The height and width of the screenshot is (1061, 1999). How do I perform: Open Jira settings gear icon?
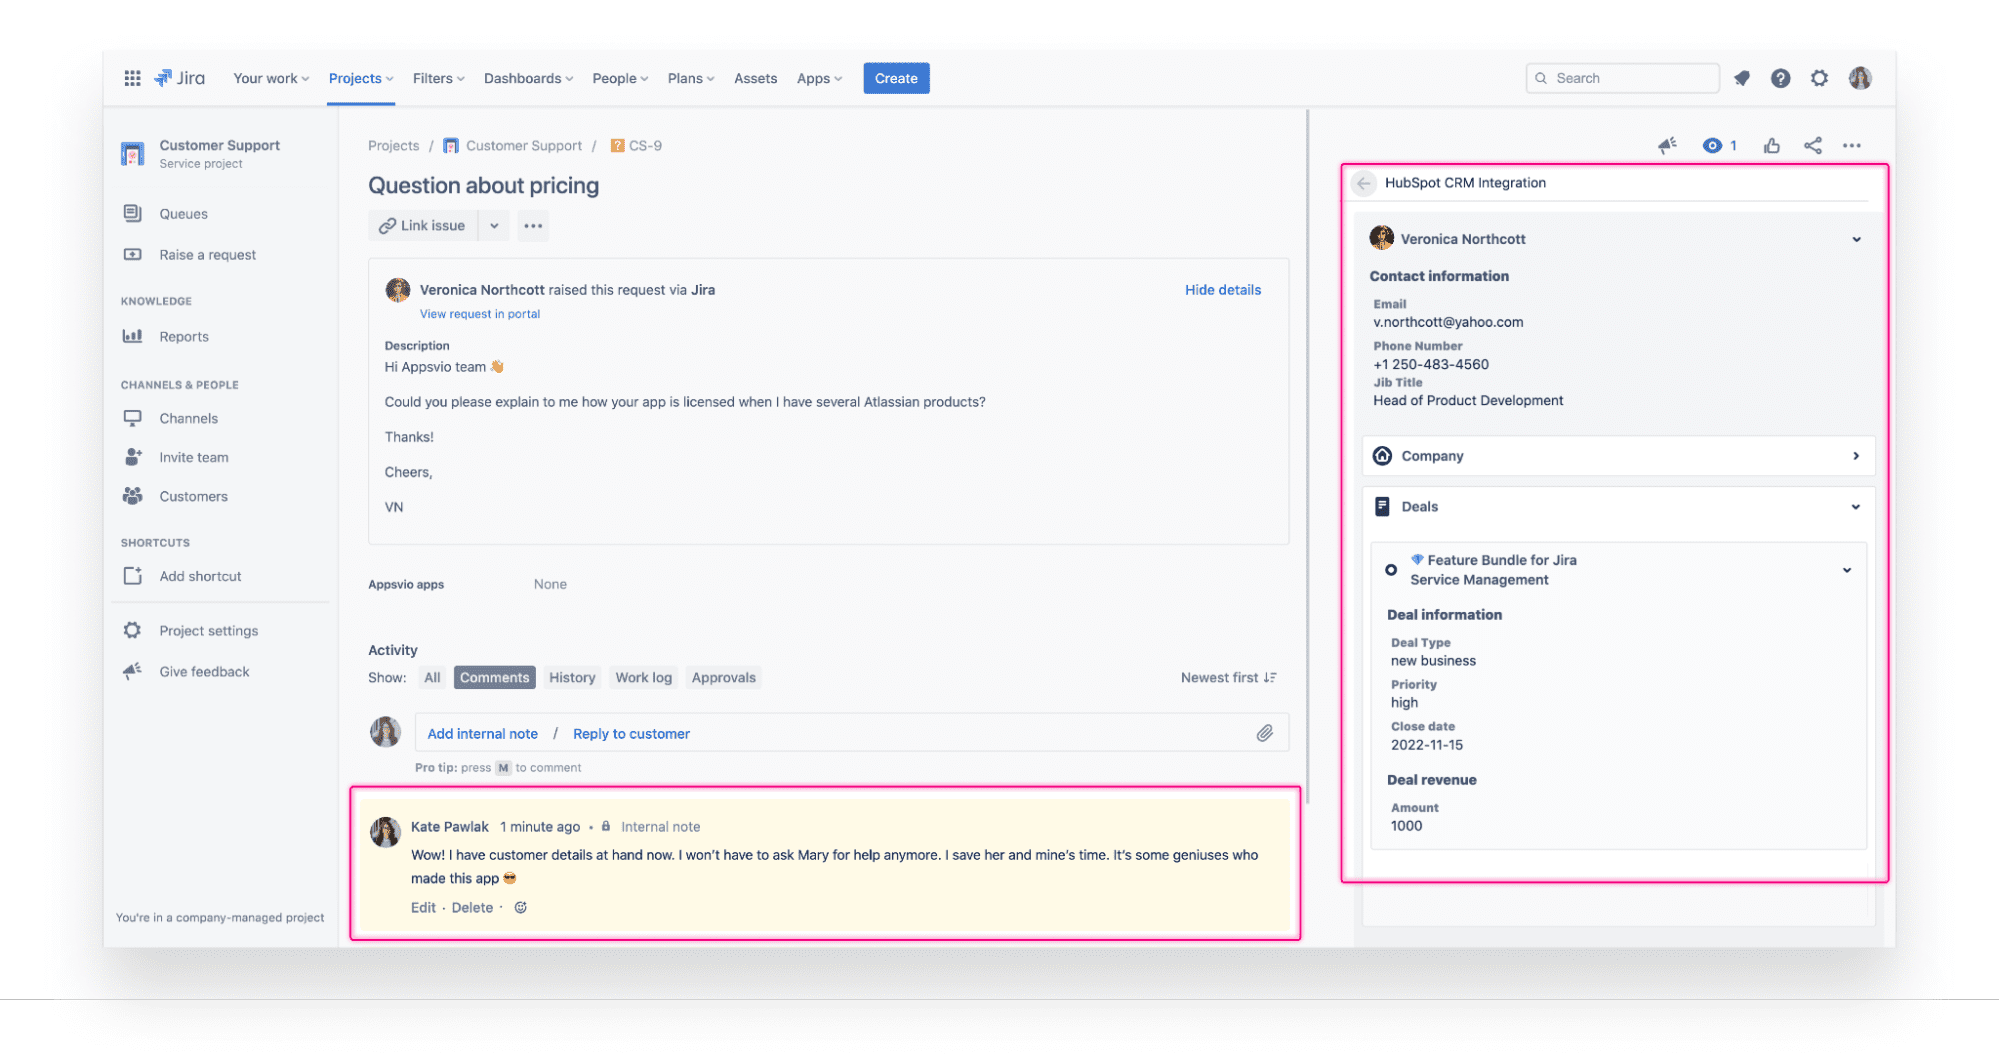click(x=1819, y=78)
